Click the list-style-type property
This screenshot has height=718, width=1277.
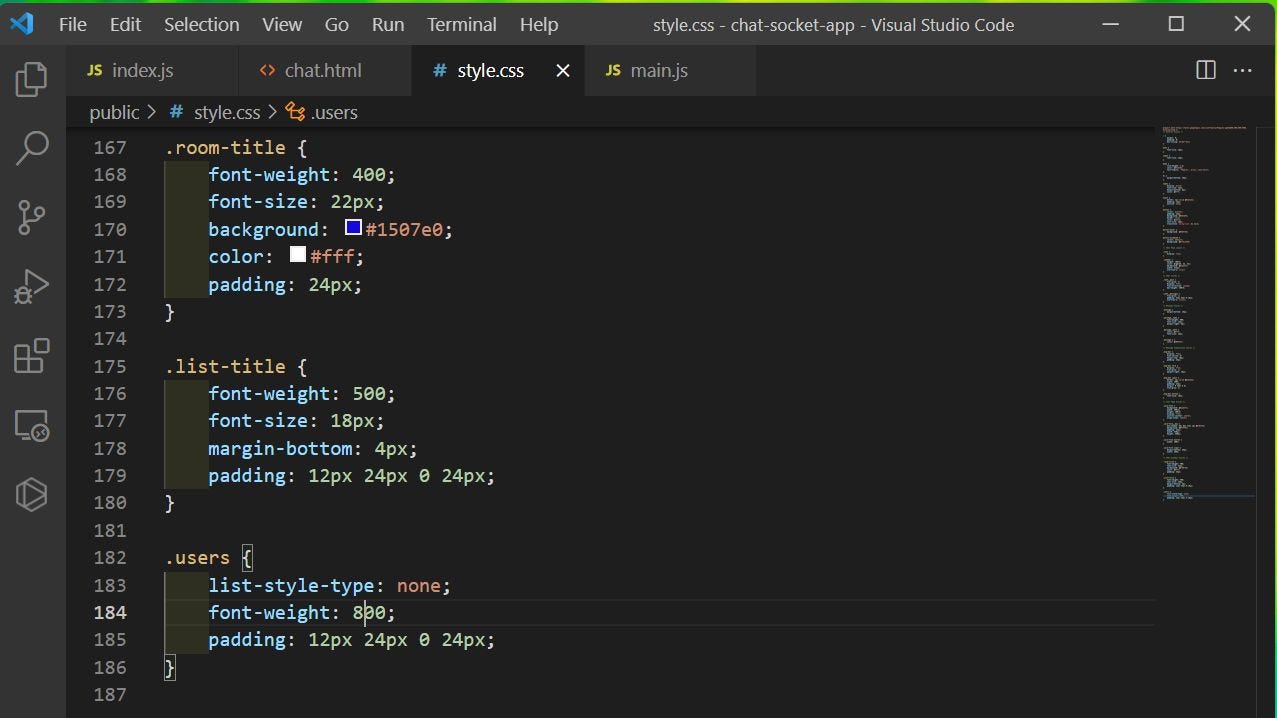291,585
